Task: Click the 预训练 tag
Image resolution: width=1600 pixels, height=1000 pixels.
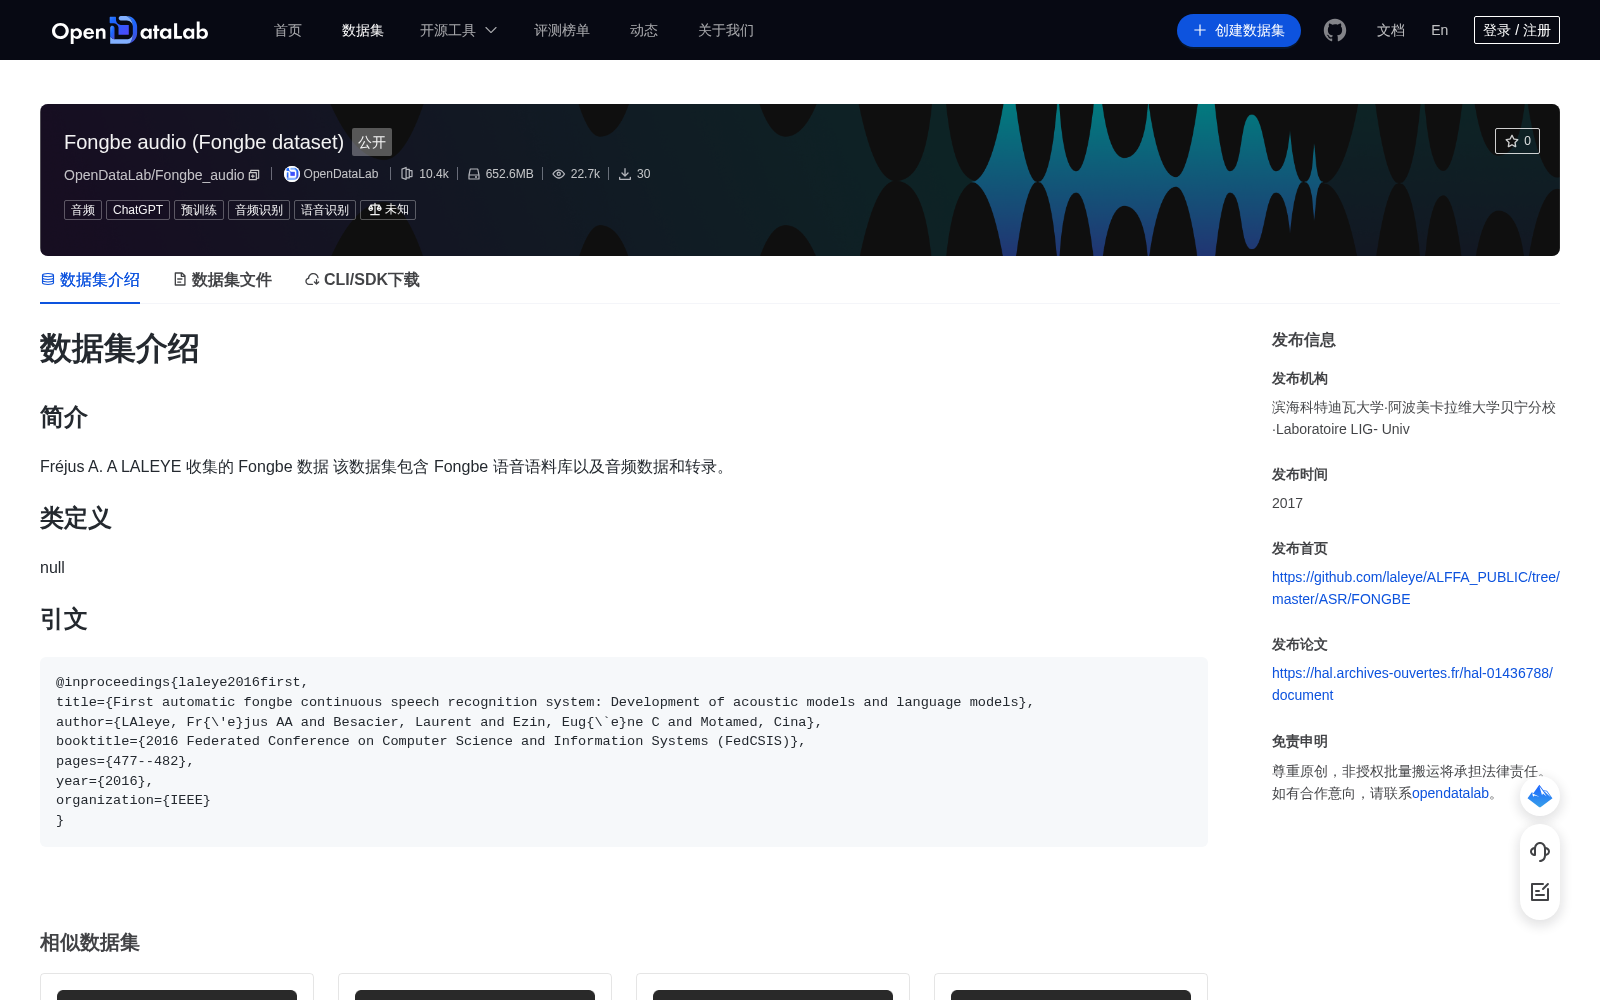Action: click(199, 210)
